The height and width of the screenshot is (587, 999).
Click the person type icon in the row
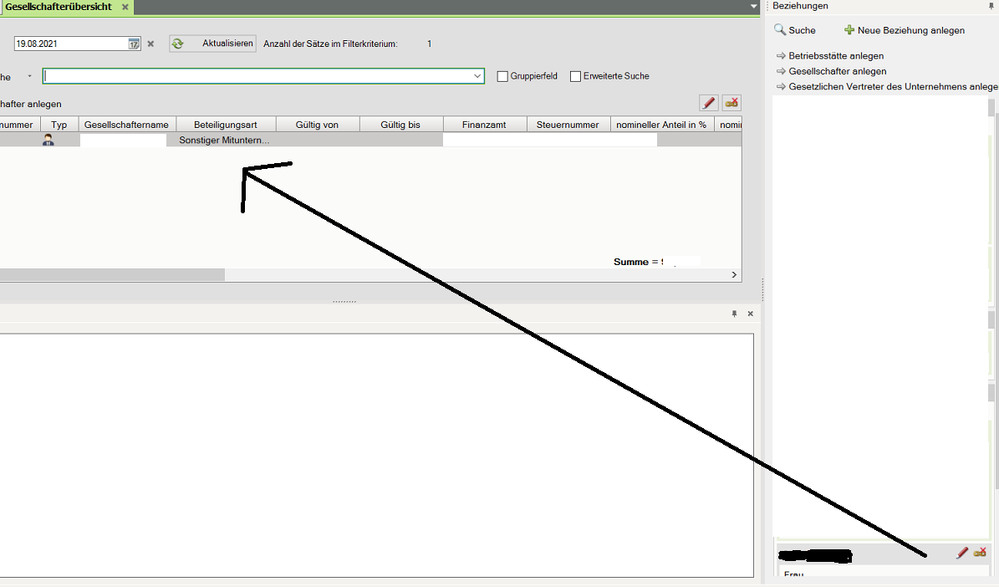click(48, 140)
